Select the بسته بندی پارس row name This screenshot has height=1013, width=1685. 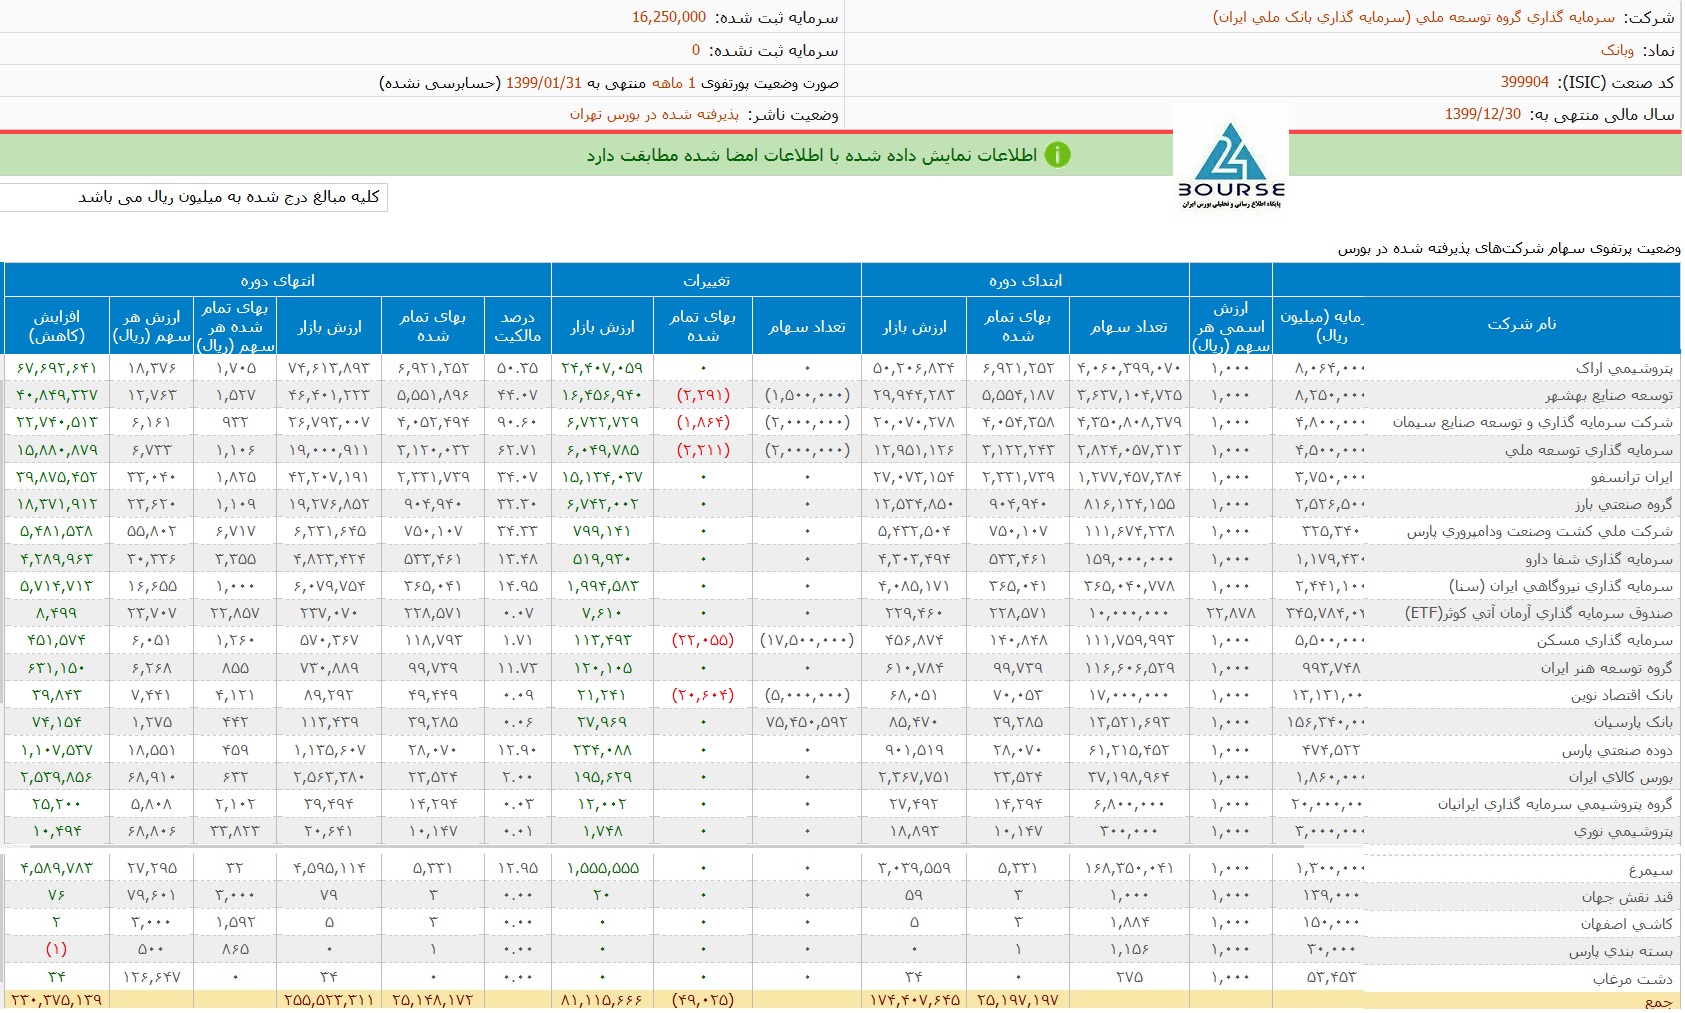point(1620,951)
